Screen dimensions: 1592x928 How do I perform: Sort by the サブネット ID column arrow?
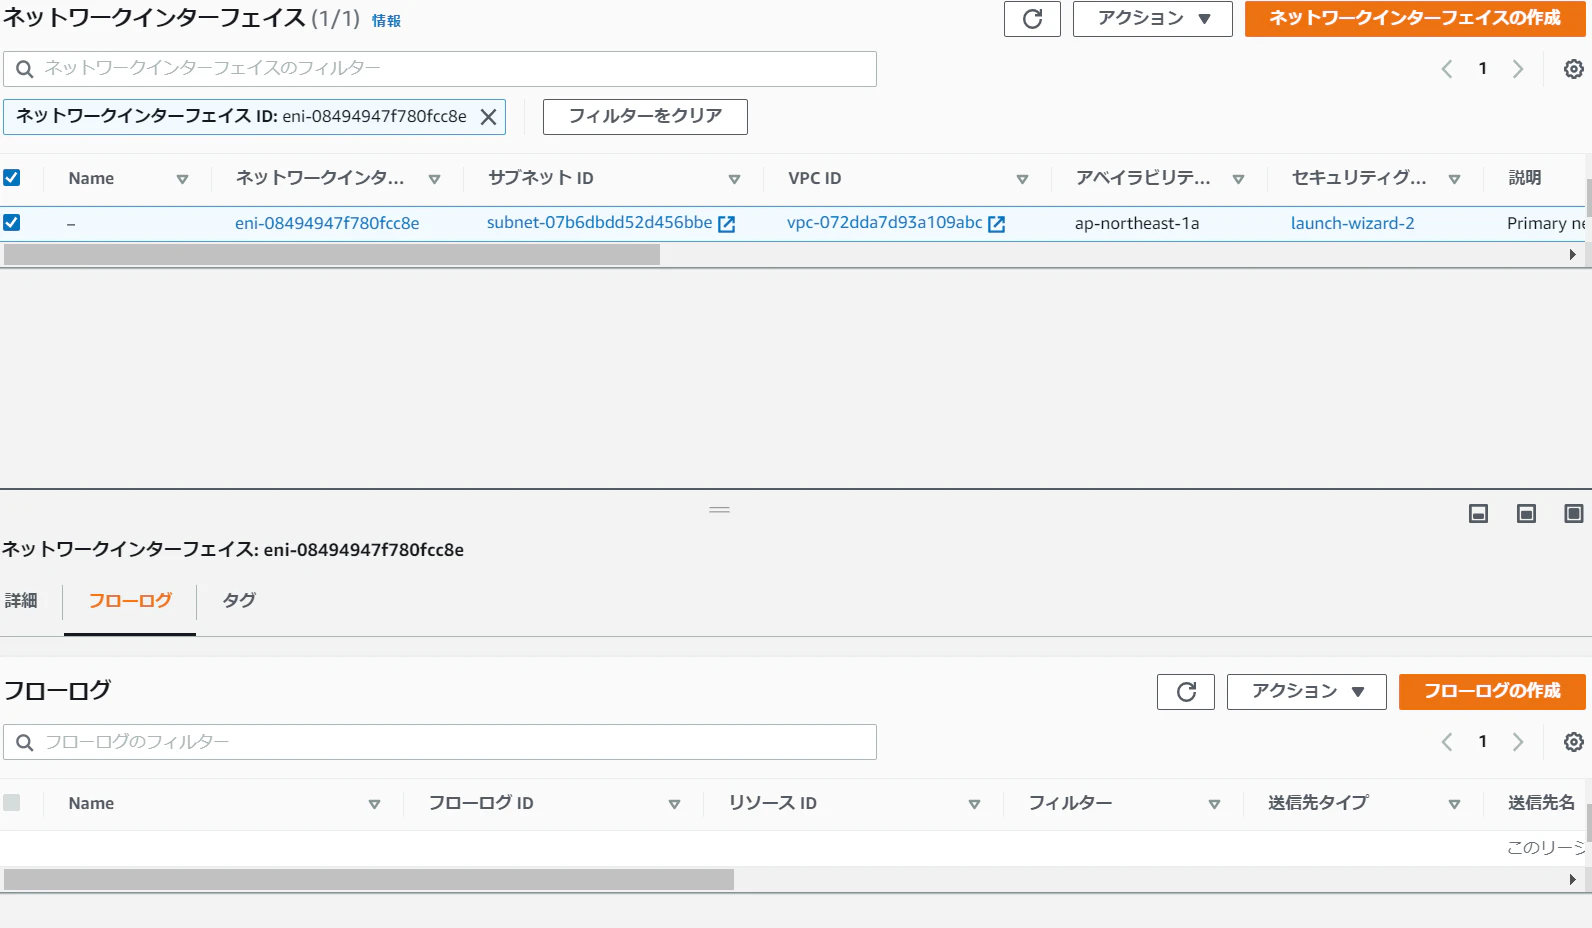[734, 179]
